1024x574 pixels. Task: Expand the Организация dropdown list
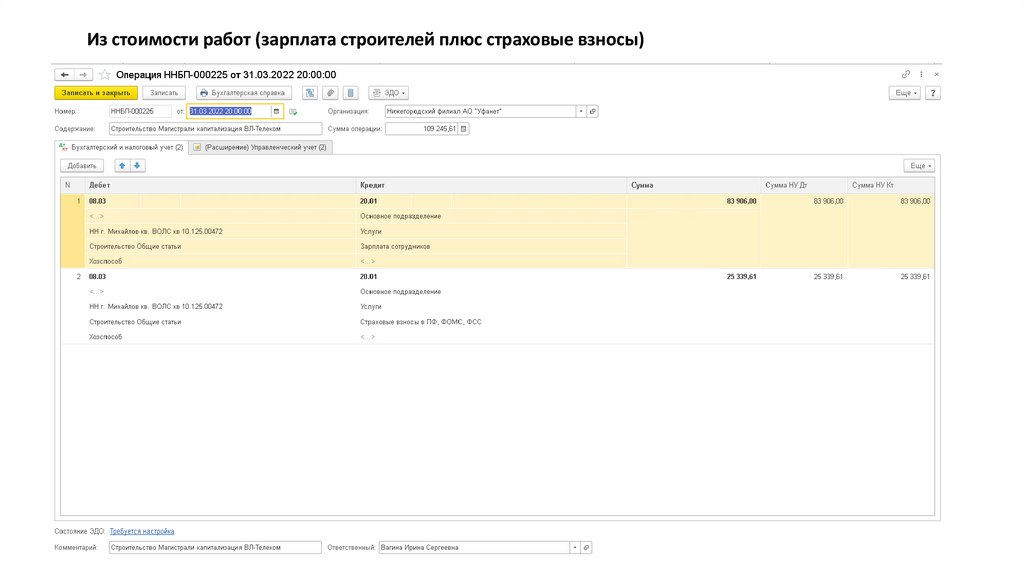pyautogui.click(x=579, y=111)
